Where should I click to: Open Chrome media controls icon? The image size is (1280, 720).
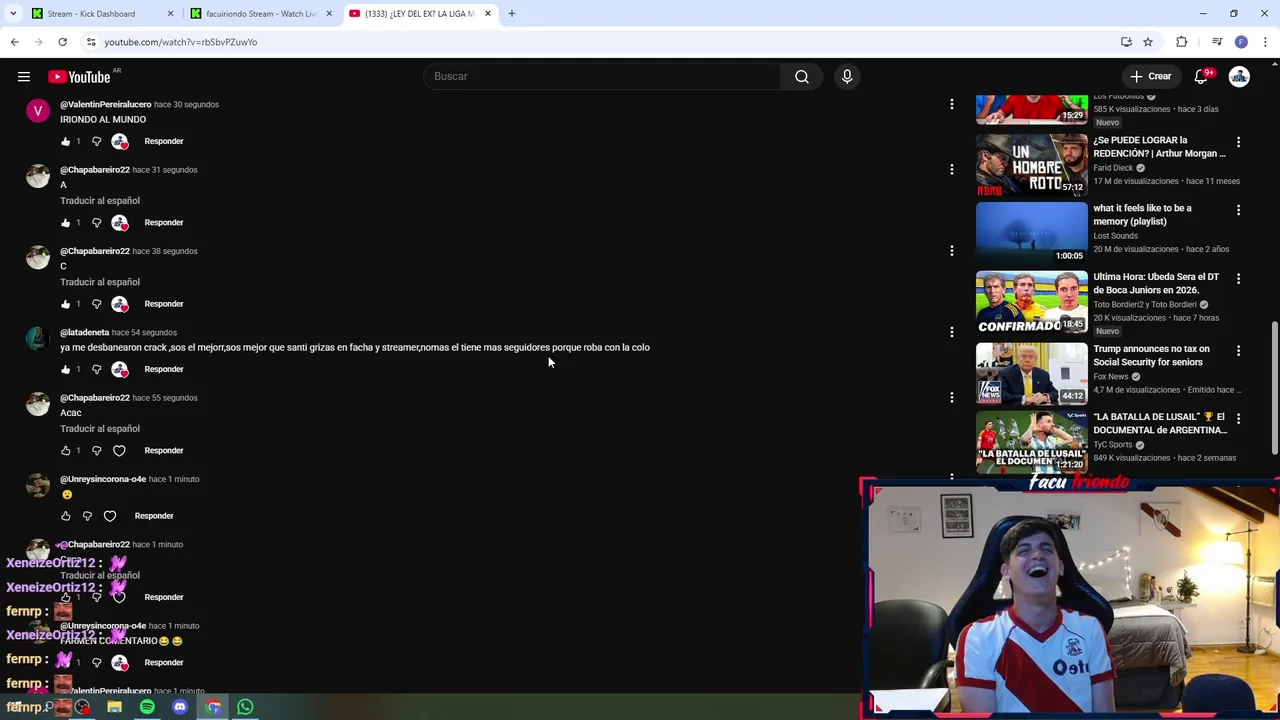click(x=1217, y=42)
